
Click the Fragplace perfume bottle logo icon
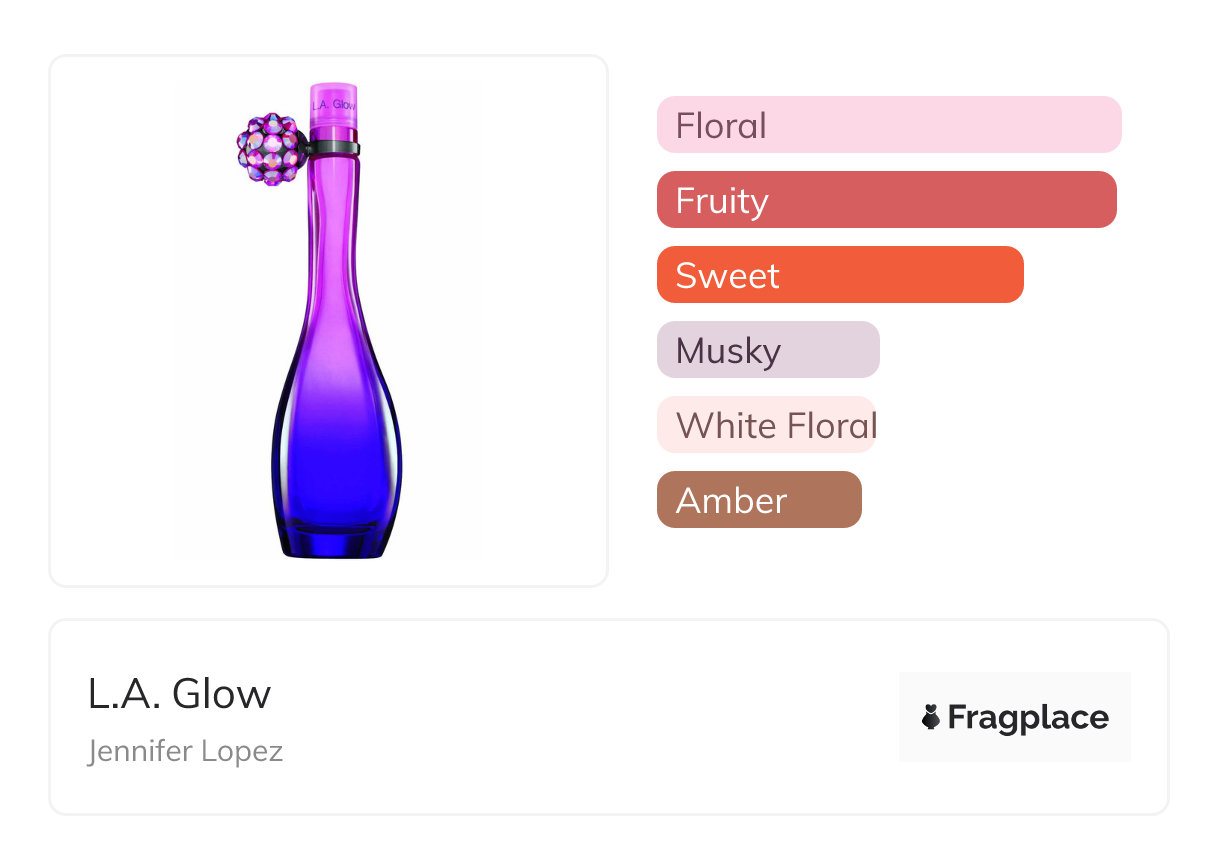tap(931, 717)
